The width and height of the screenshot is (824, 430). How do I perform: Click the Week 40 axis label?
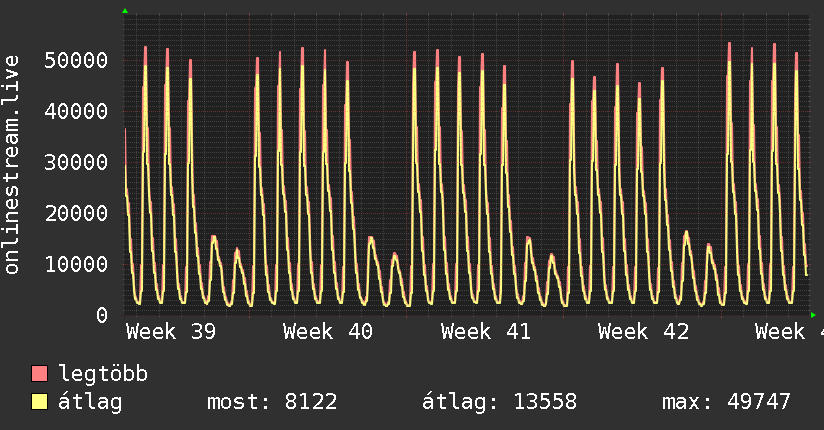[328, 332]
